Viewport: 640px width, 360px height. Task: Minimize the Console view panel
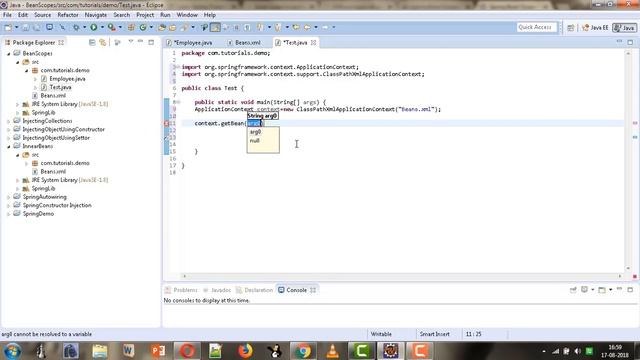click(619, 289)
